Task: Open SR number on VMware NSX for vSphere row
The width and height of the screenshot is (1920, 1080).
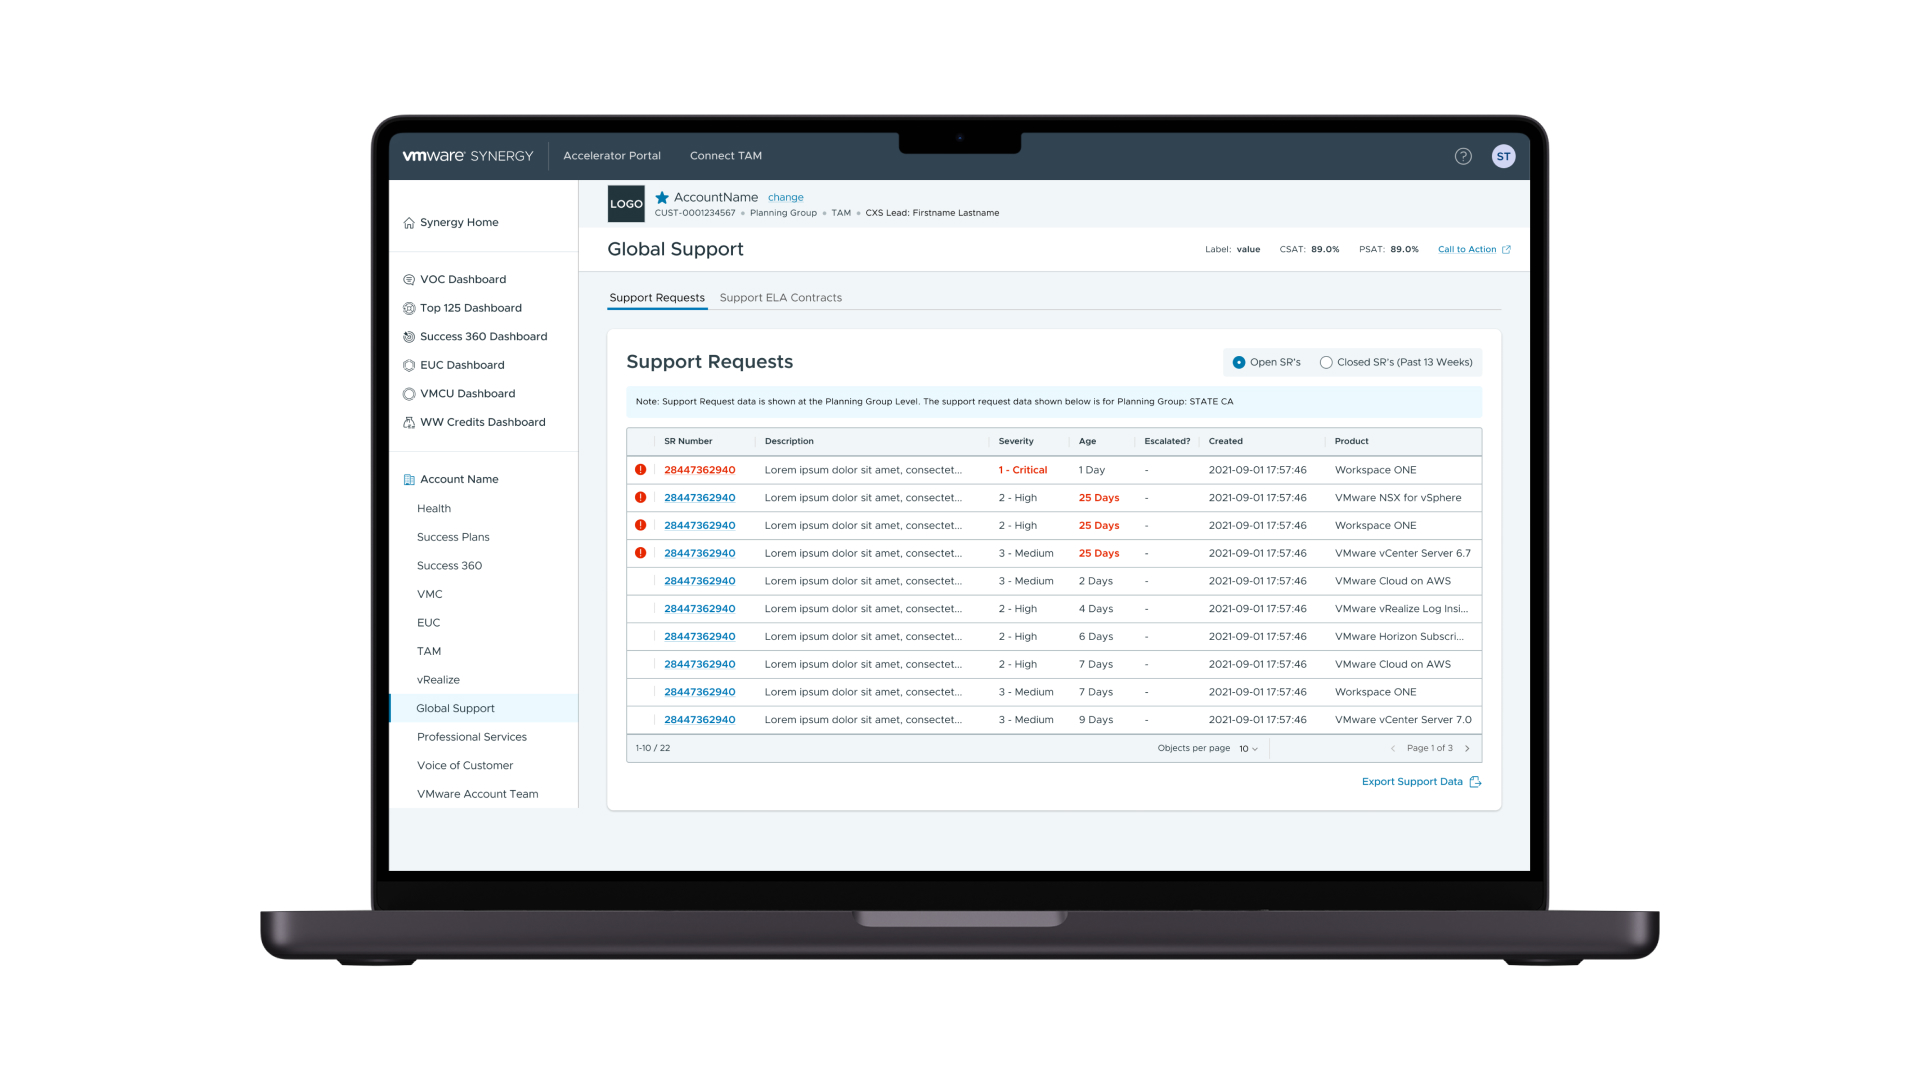Action: coord(700,498)
